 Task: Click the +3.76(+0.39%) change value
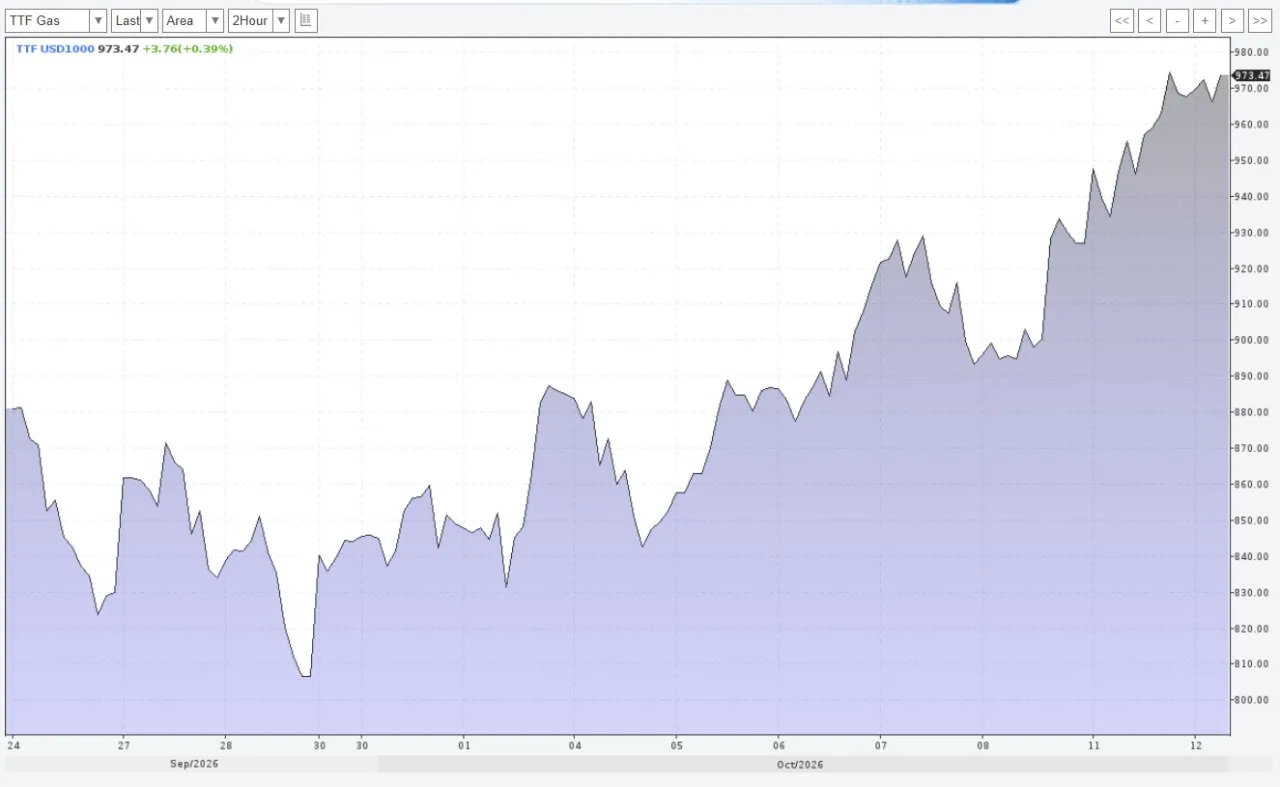coord(188,49)
